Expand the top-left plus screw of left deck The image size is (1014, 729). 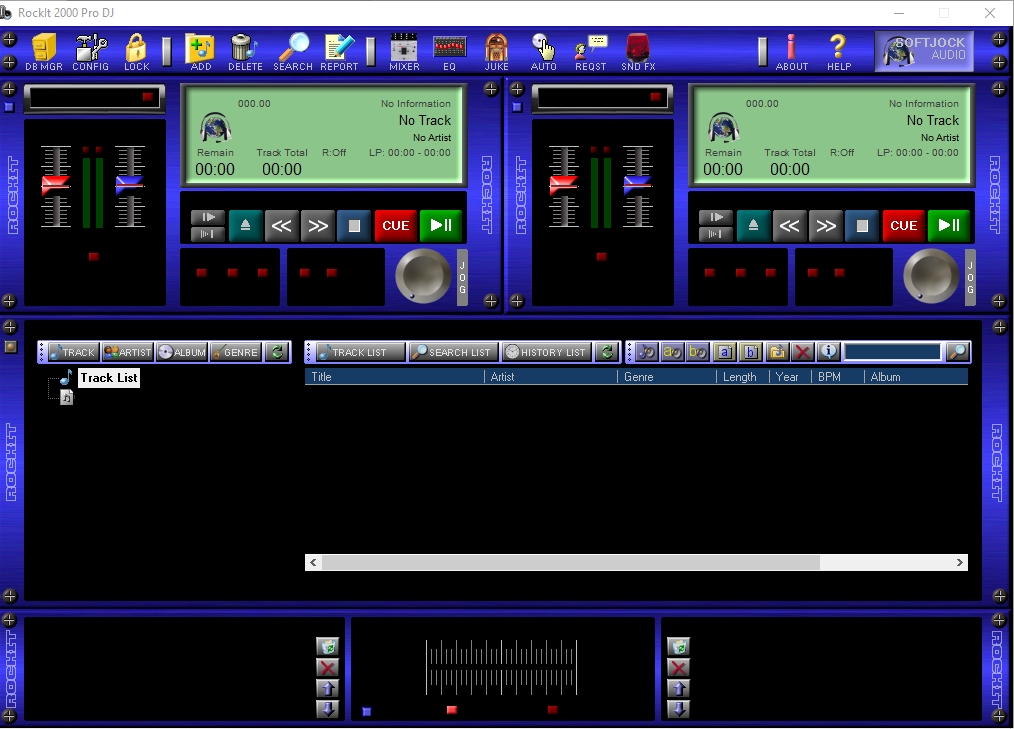pyautogui.click(x=10, y=89)
